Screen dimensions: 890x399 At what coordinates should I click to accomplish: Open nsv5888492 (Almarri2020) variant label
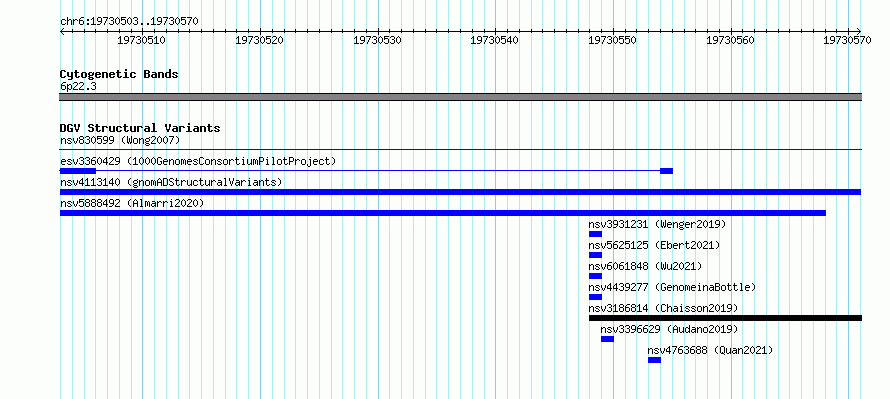click(132, 203)
